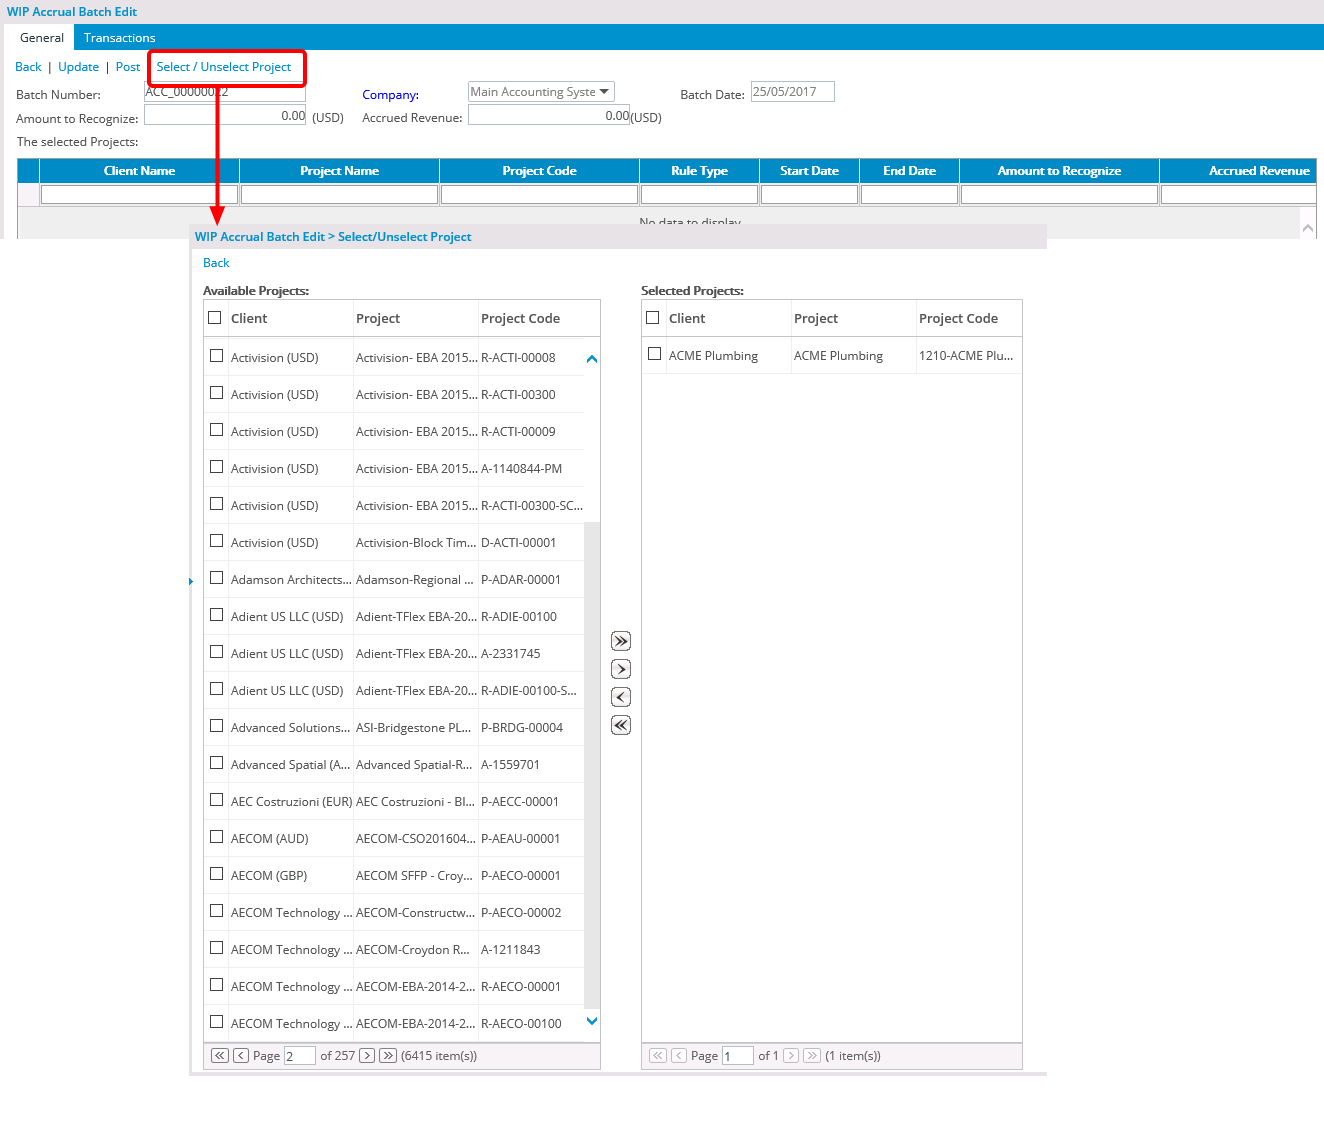Click the remove all projects double-left arrow
Image resolution: width=1324 pixels, height=1144 pixels.
click(x=620, y=725)
